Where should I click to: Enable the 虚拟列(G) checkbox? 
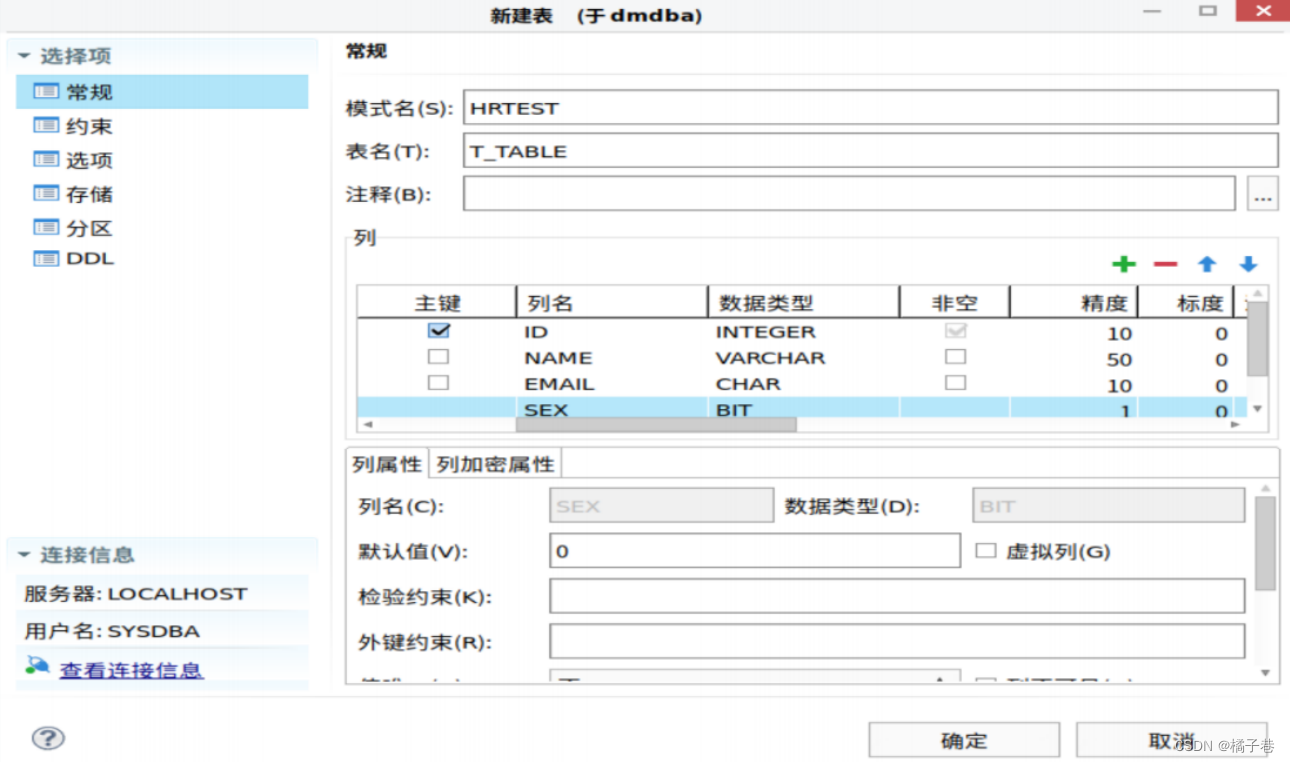(986, 551)
